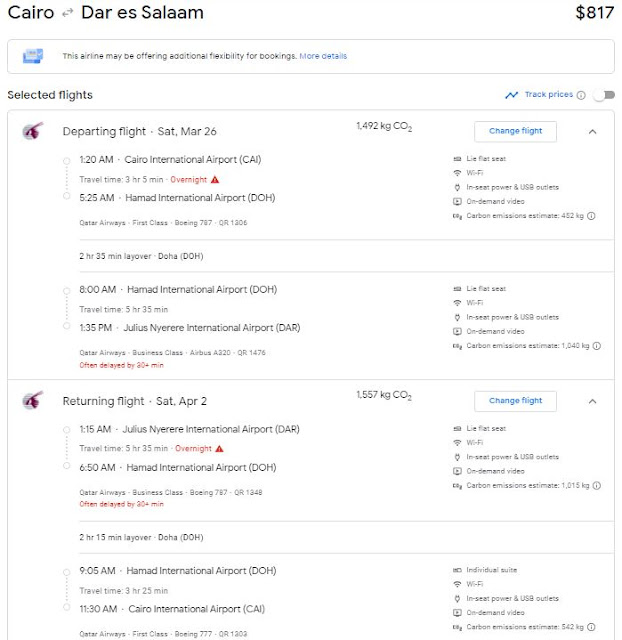622x640 pixels.
Task: Click the Cairo to Dar es Salaam swap arrows
Action: pos(67,14)
